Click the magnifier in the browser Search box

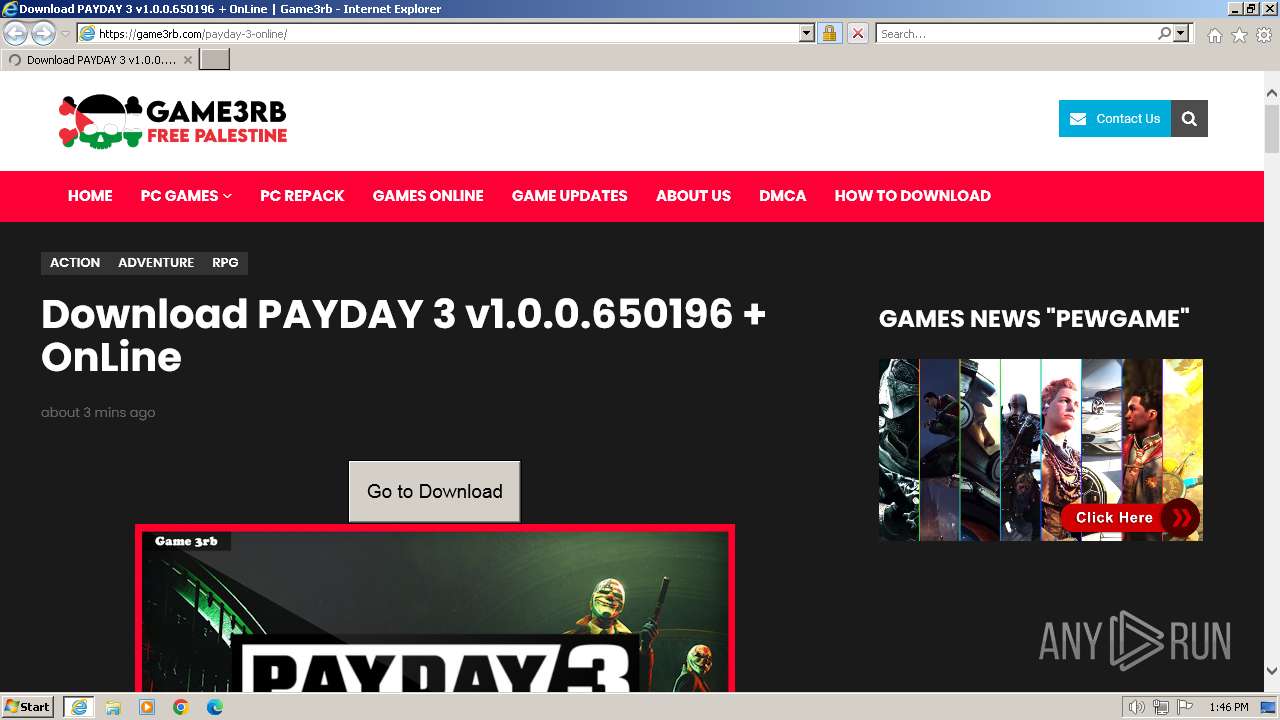coord(1164,34)
